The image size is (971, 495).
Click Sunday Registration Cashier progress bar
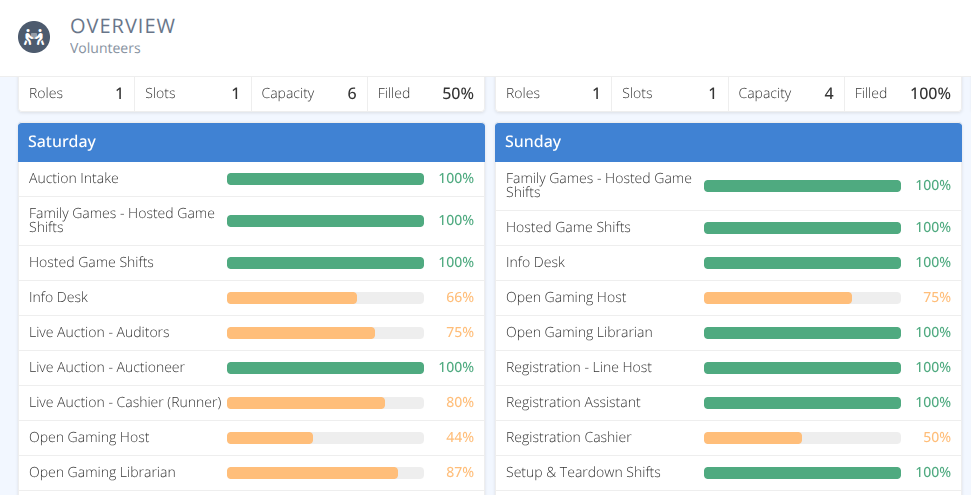click(802, 438)
